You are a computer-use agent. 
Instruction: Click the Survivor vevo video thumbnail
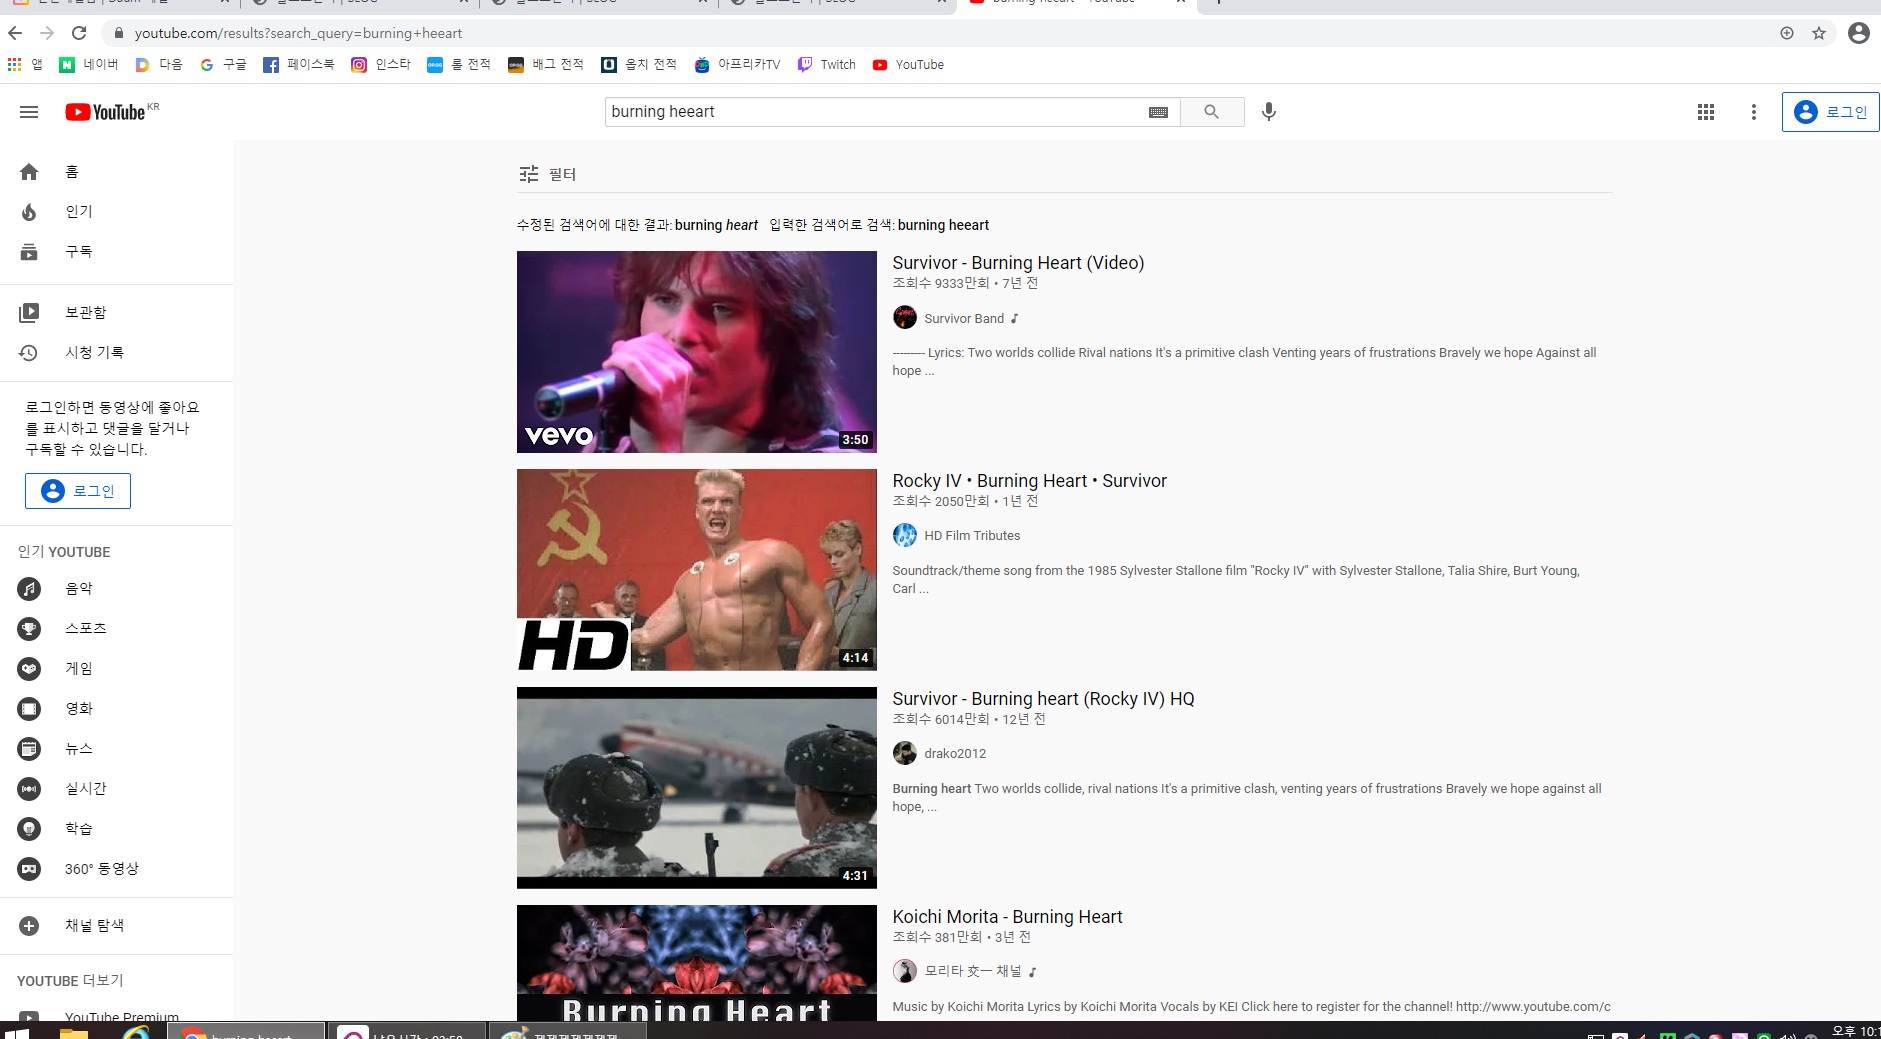tap(696, 352)
